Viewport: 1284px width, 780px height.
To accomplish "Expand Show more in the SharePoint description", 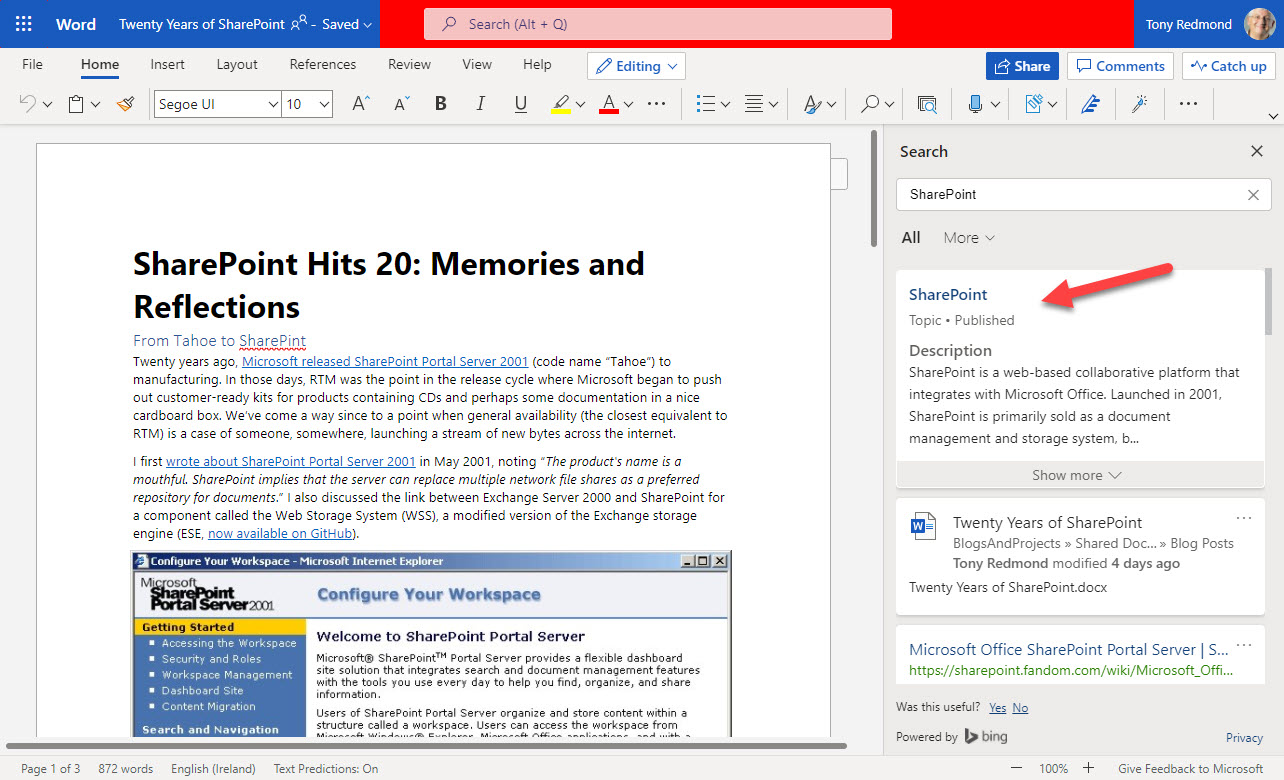I will [x=1079, y=474].
